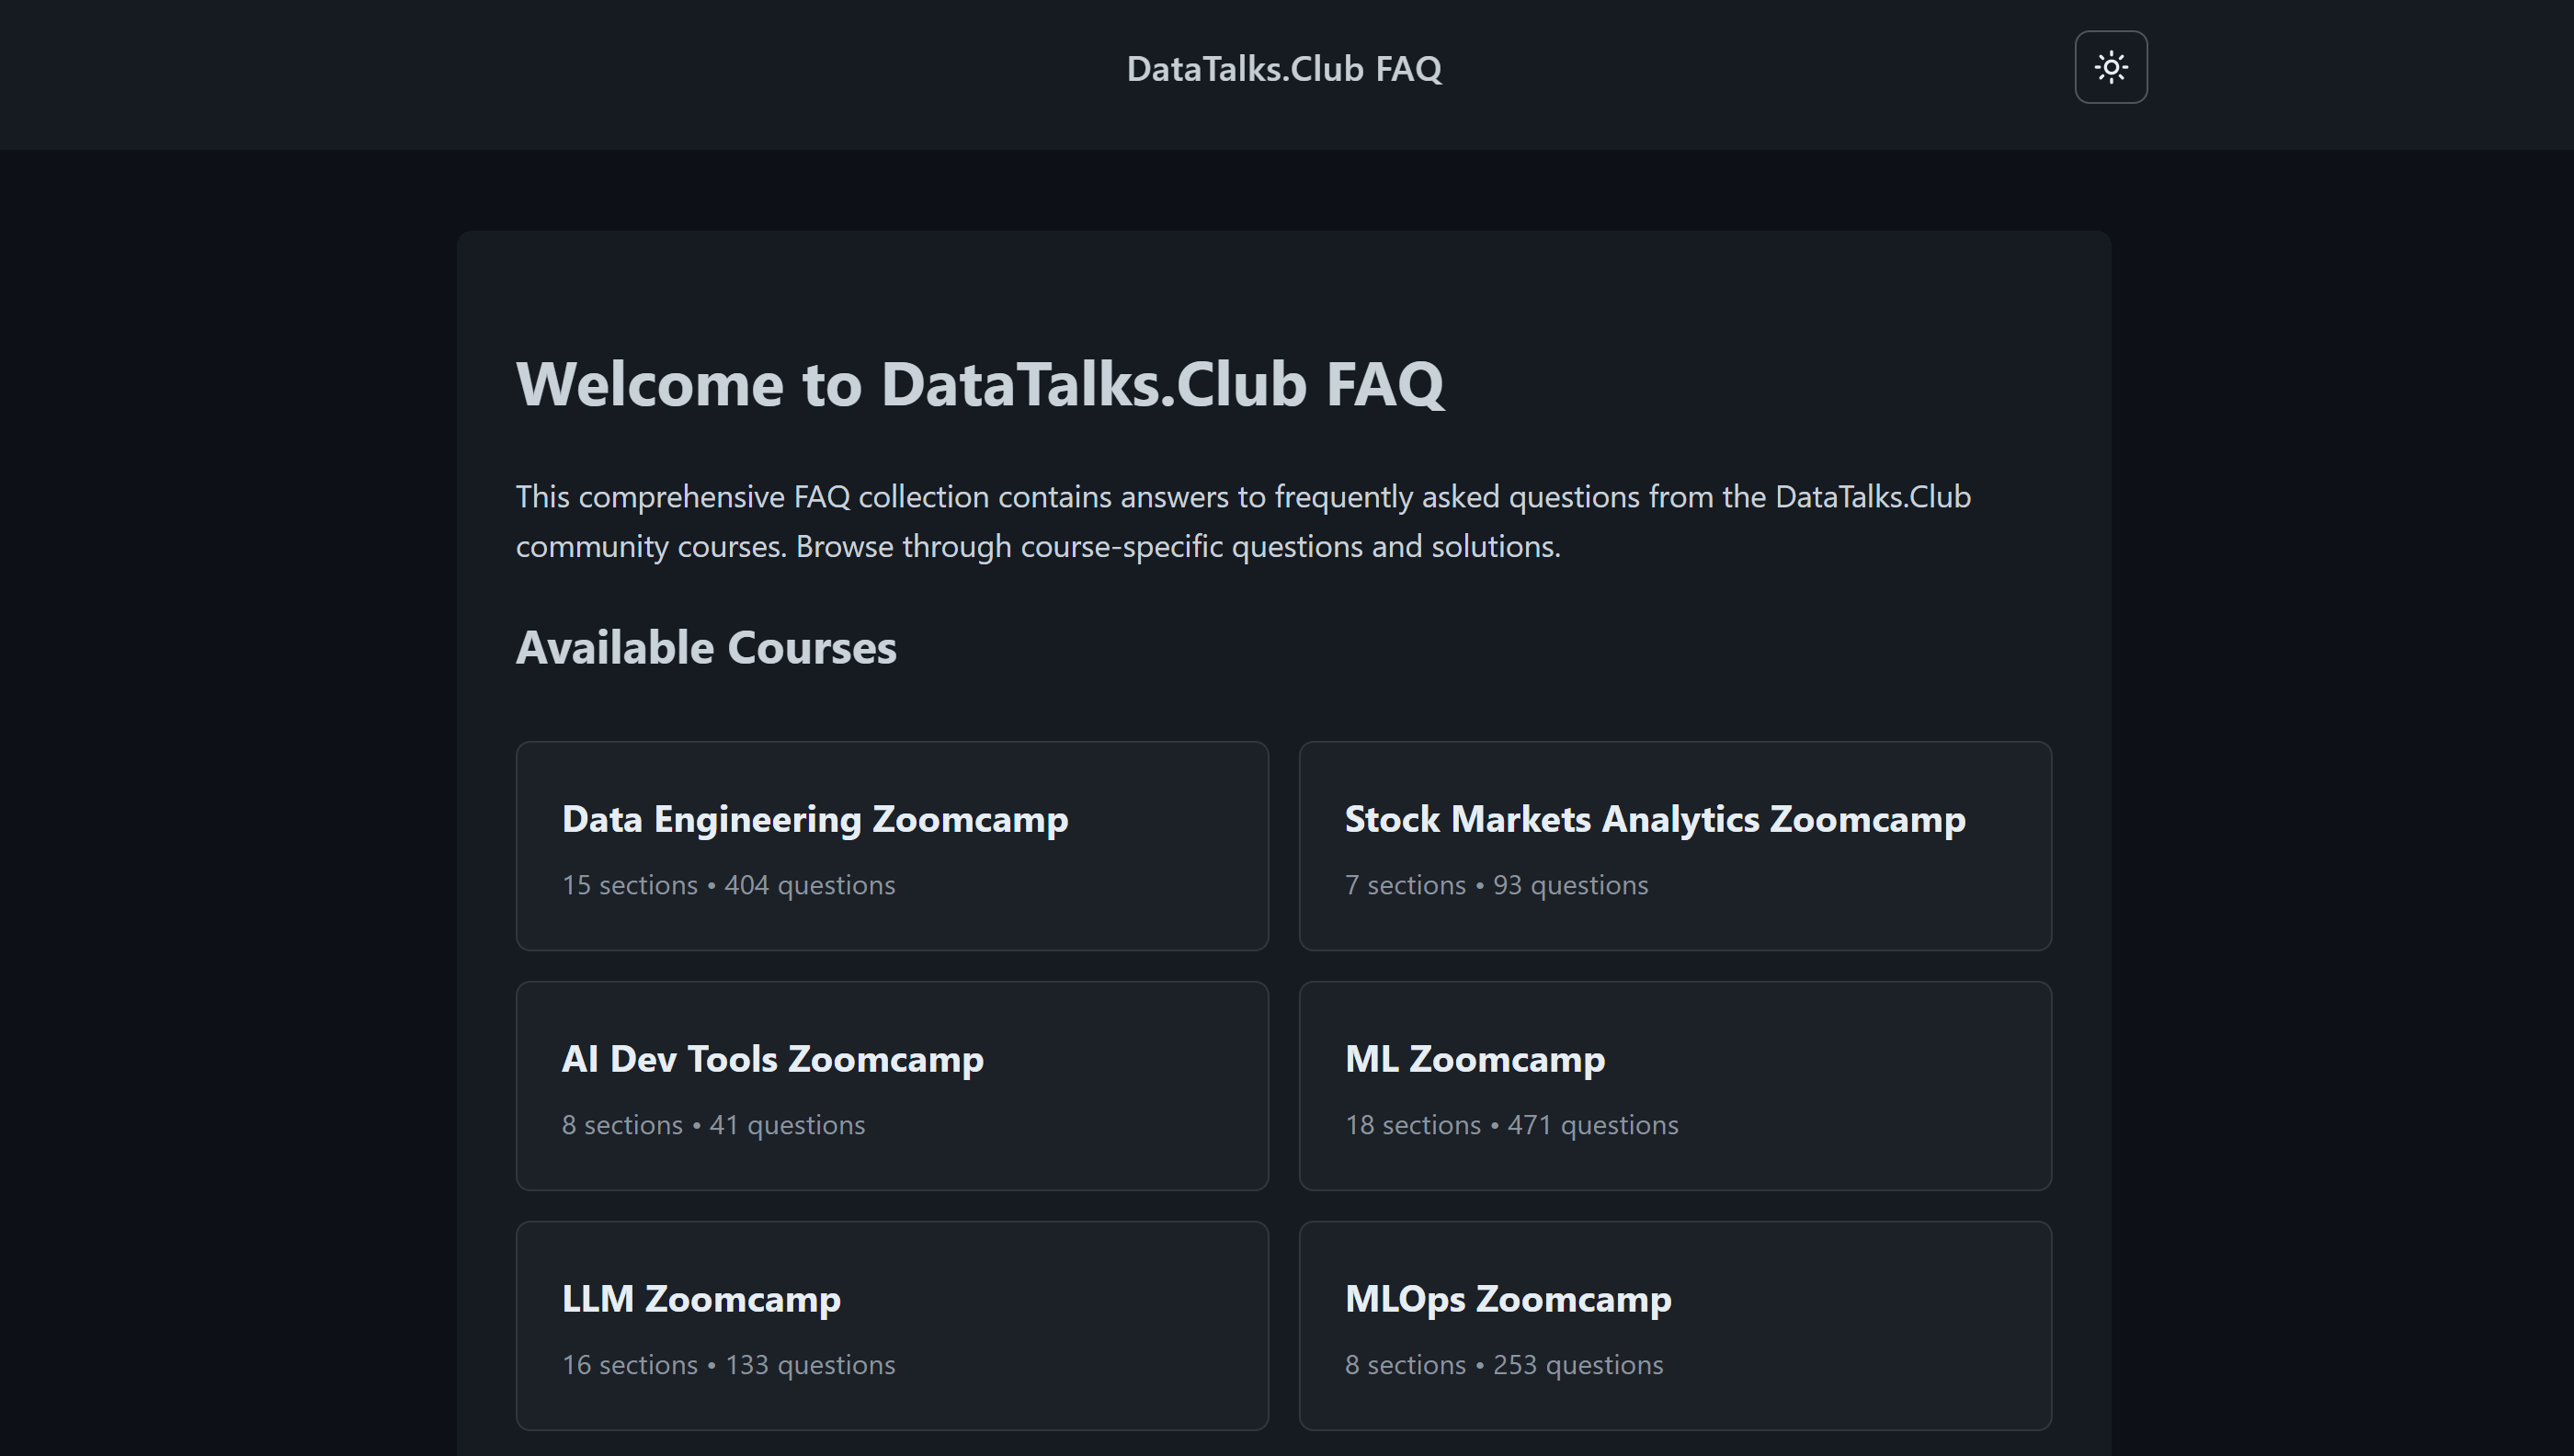Click the DataTalks.Club mention in intro paragraph

[1872, 497]
